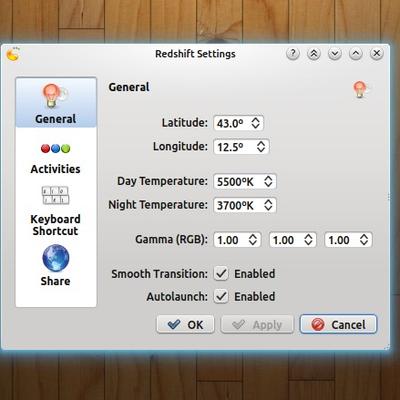Image resolution: width=400 pixels, height=400 pixels.
Task: Click the second Gamma spin arrows
Action: coord(309,240)
